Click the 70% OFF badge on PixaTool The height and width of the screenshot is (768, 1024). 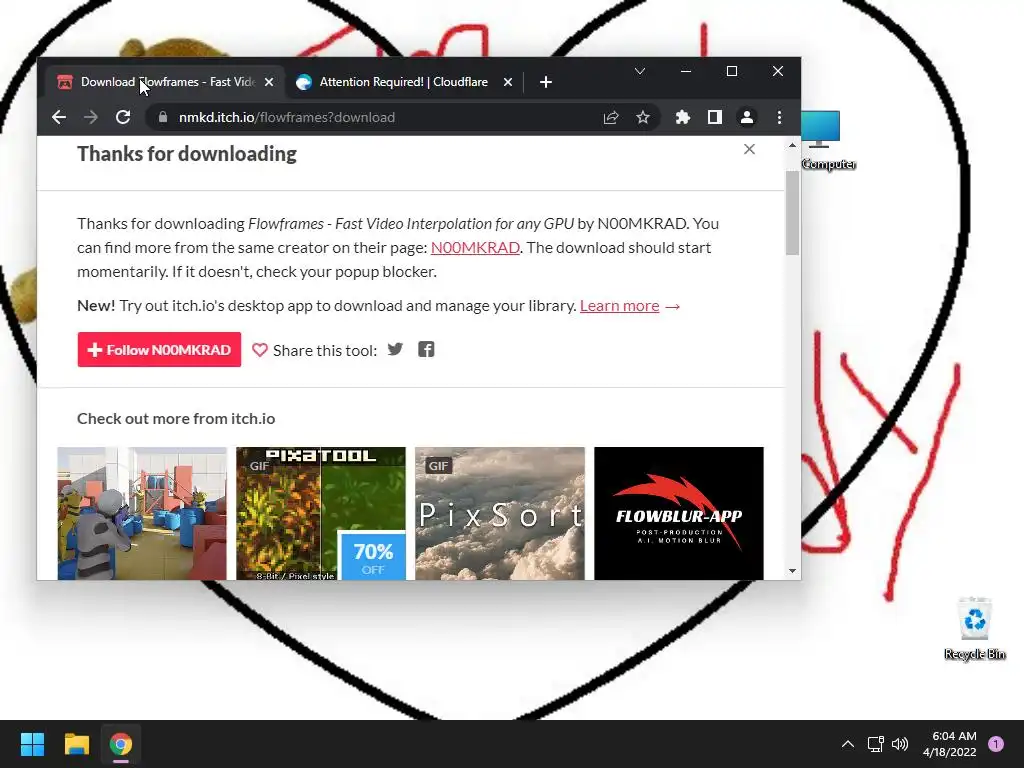(372, 557)
